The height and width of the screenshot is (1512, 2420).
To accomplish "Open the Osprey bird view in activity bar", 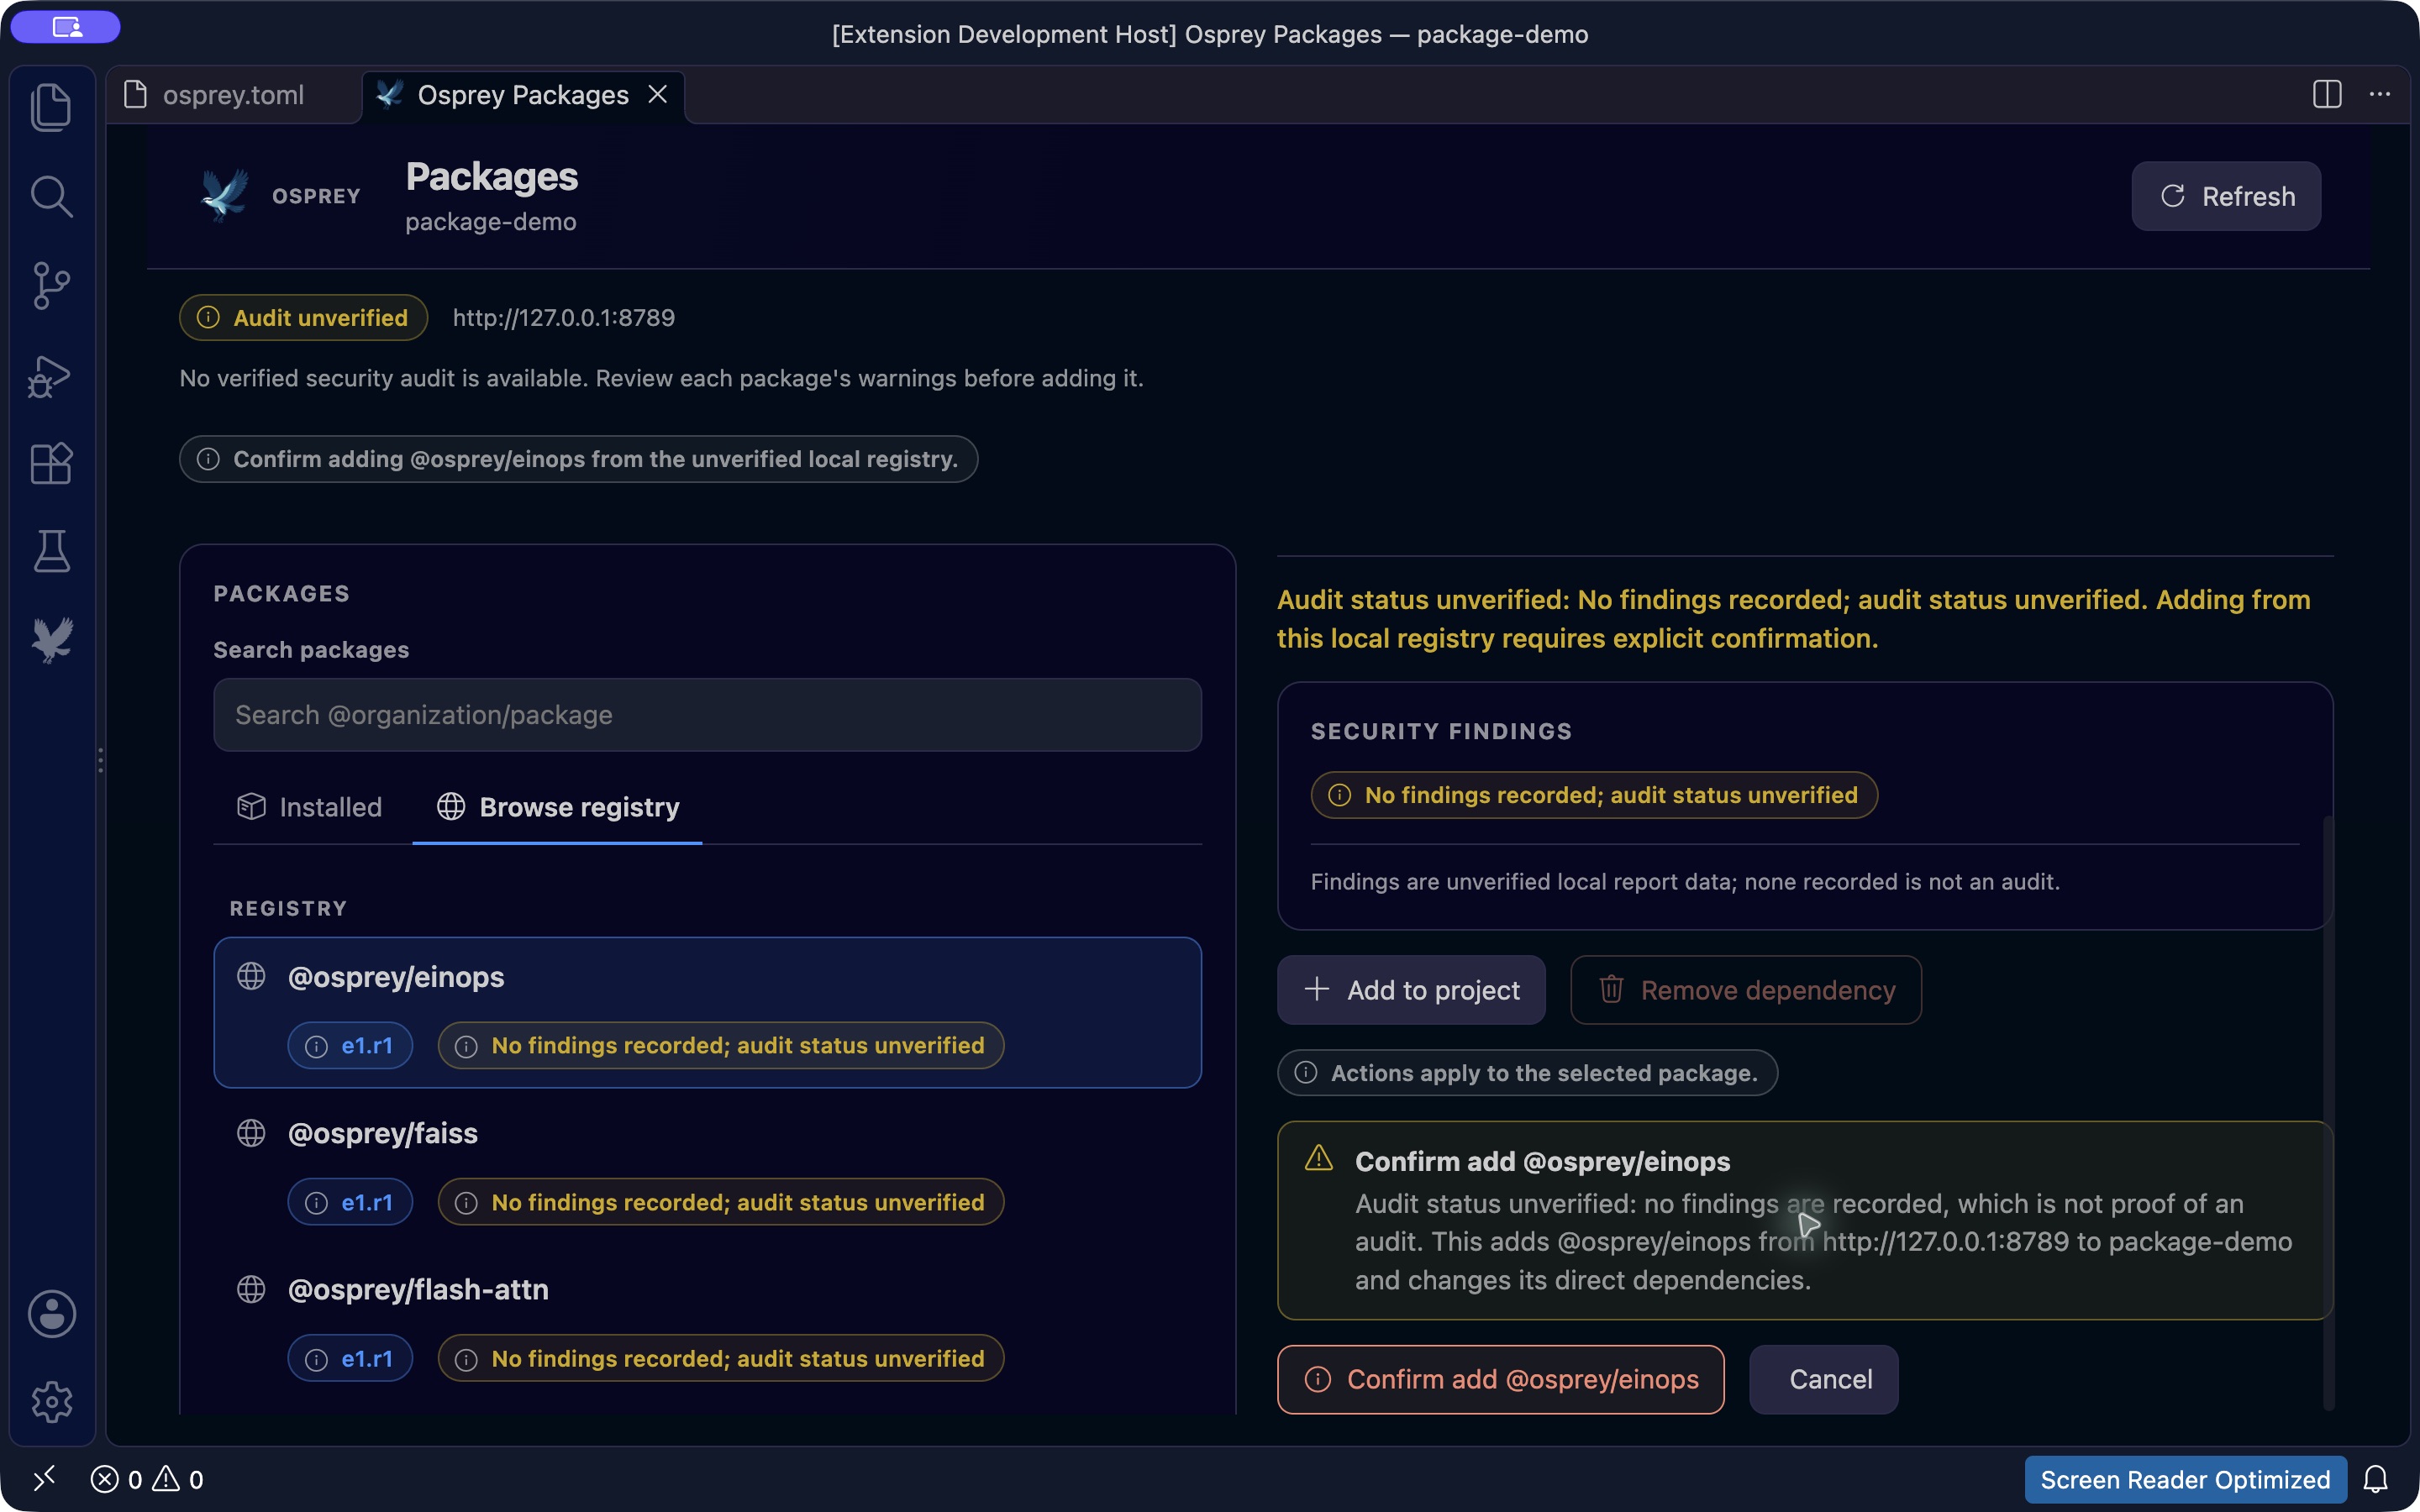I will (x=51, y=640).
